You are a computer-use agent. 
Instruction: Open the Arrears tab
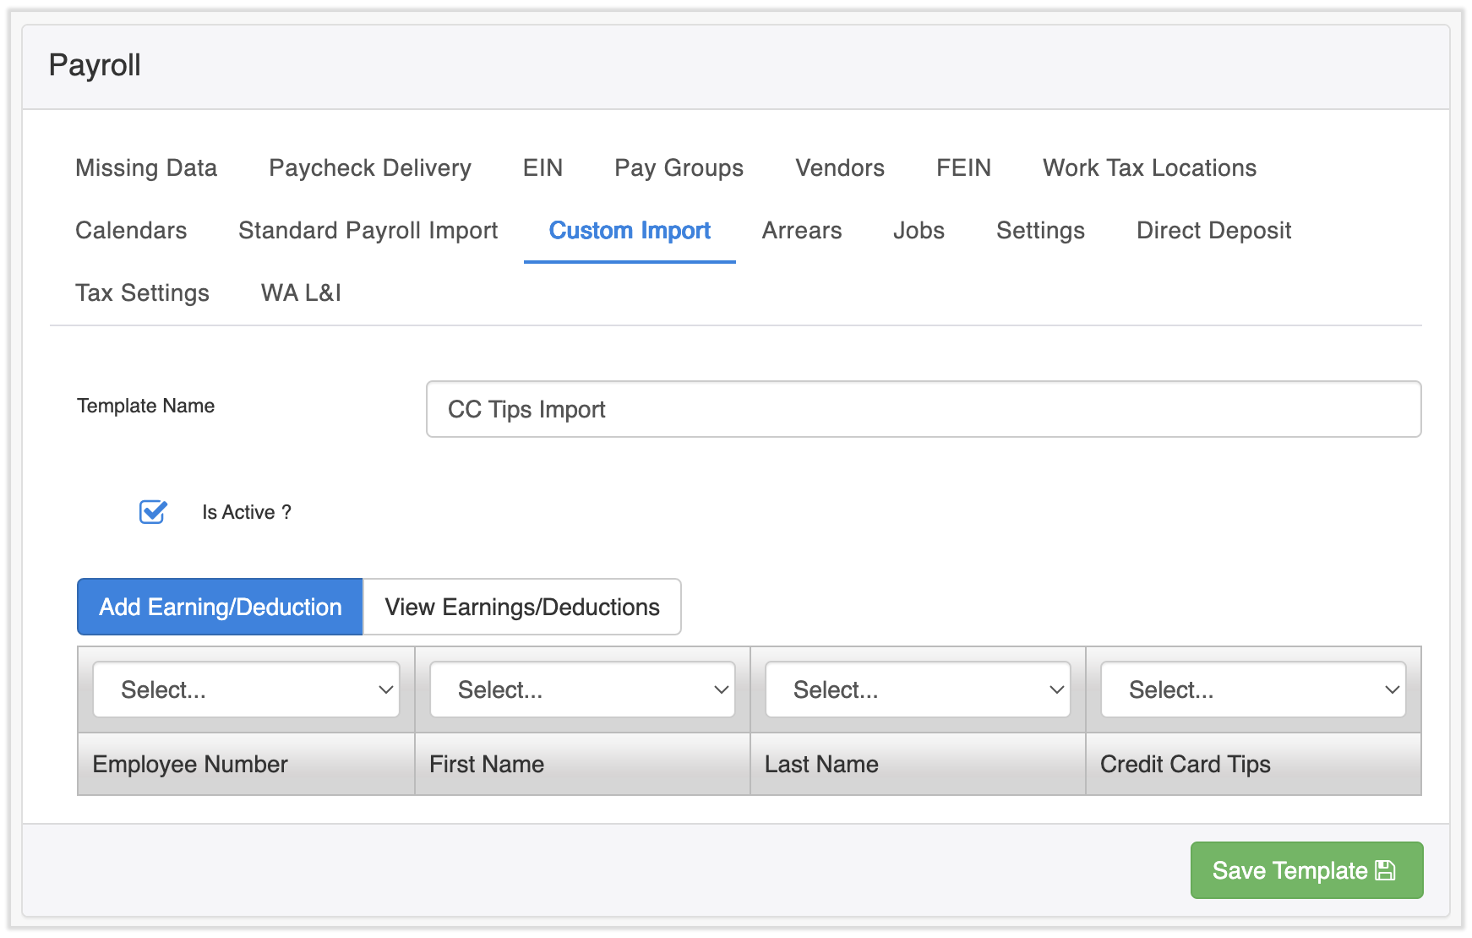pyautogui.click(x=801, y=230)
